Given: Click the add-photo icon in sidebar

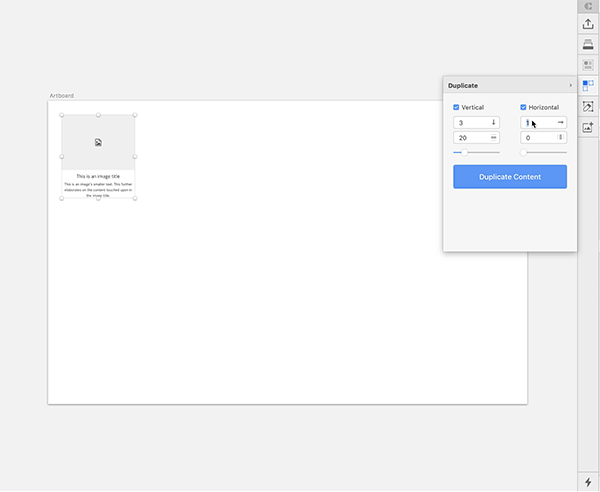Looking at the screenshot, I should pos(588,127).
